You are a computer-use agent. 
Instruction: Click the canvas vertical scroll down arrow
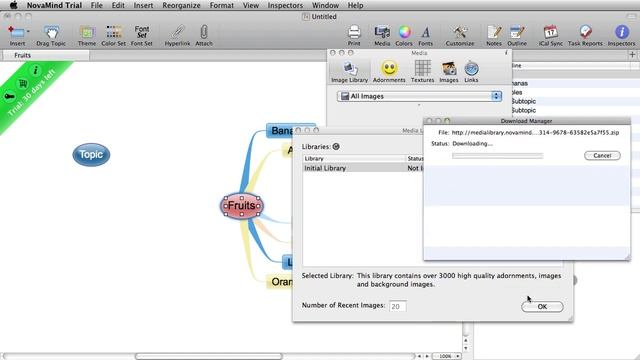pyautogui.click(x=466, y=349)
